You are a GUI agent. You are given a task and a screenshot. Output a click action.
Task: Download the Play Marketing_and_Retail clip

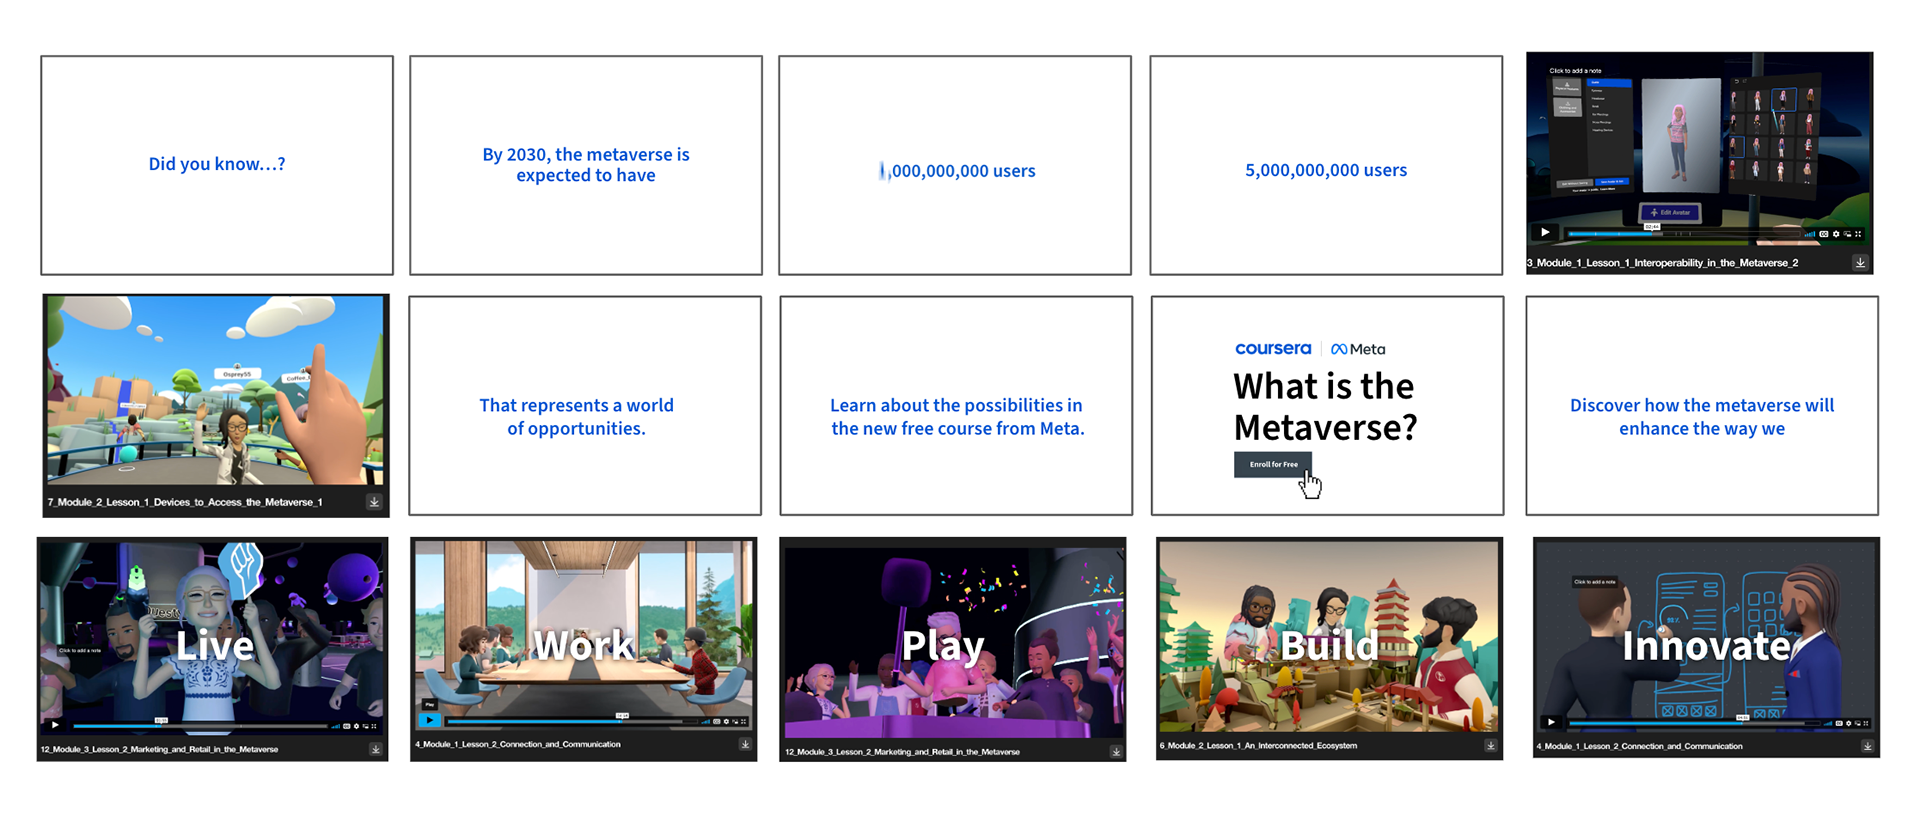[1116, 752]
